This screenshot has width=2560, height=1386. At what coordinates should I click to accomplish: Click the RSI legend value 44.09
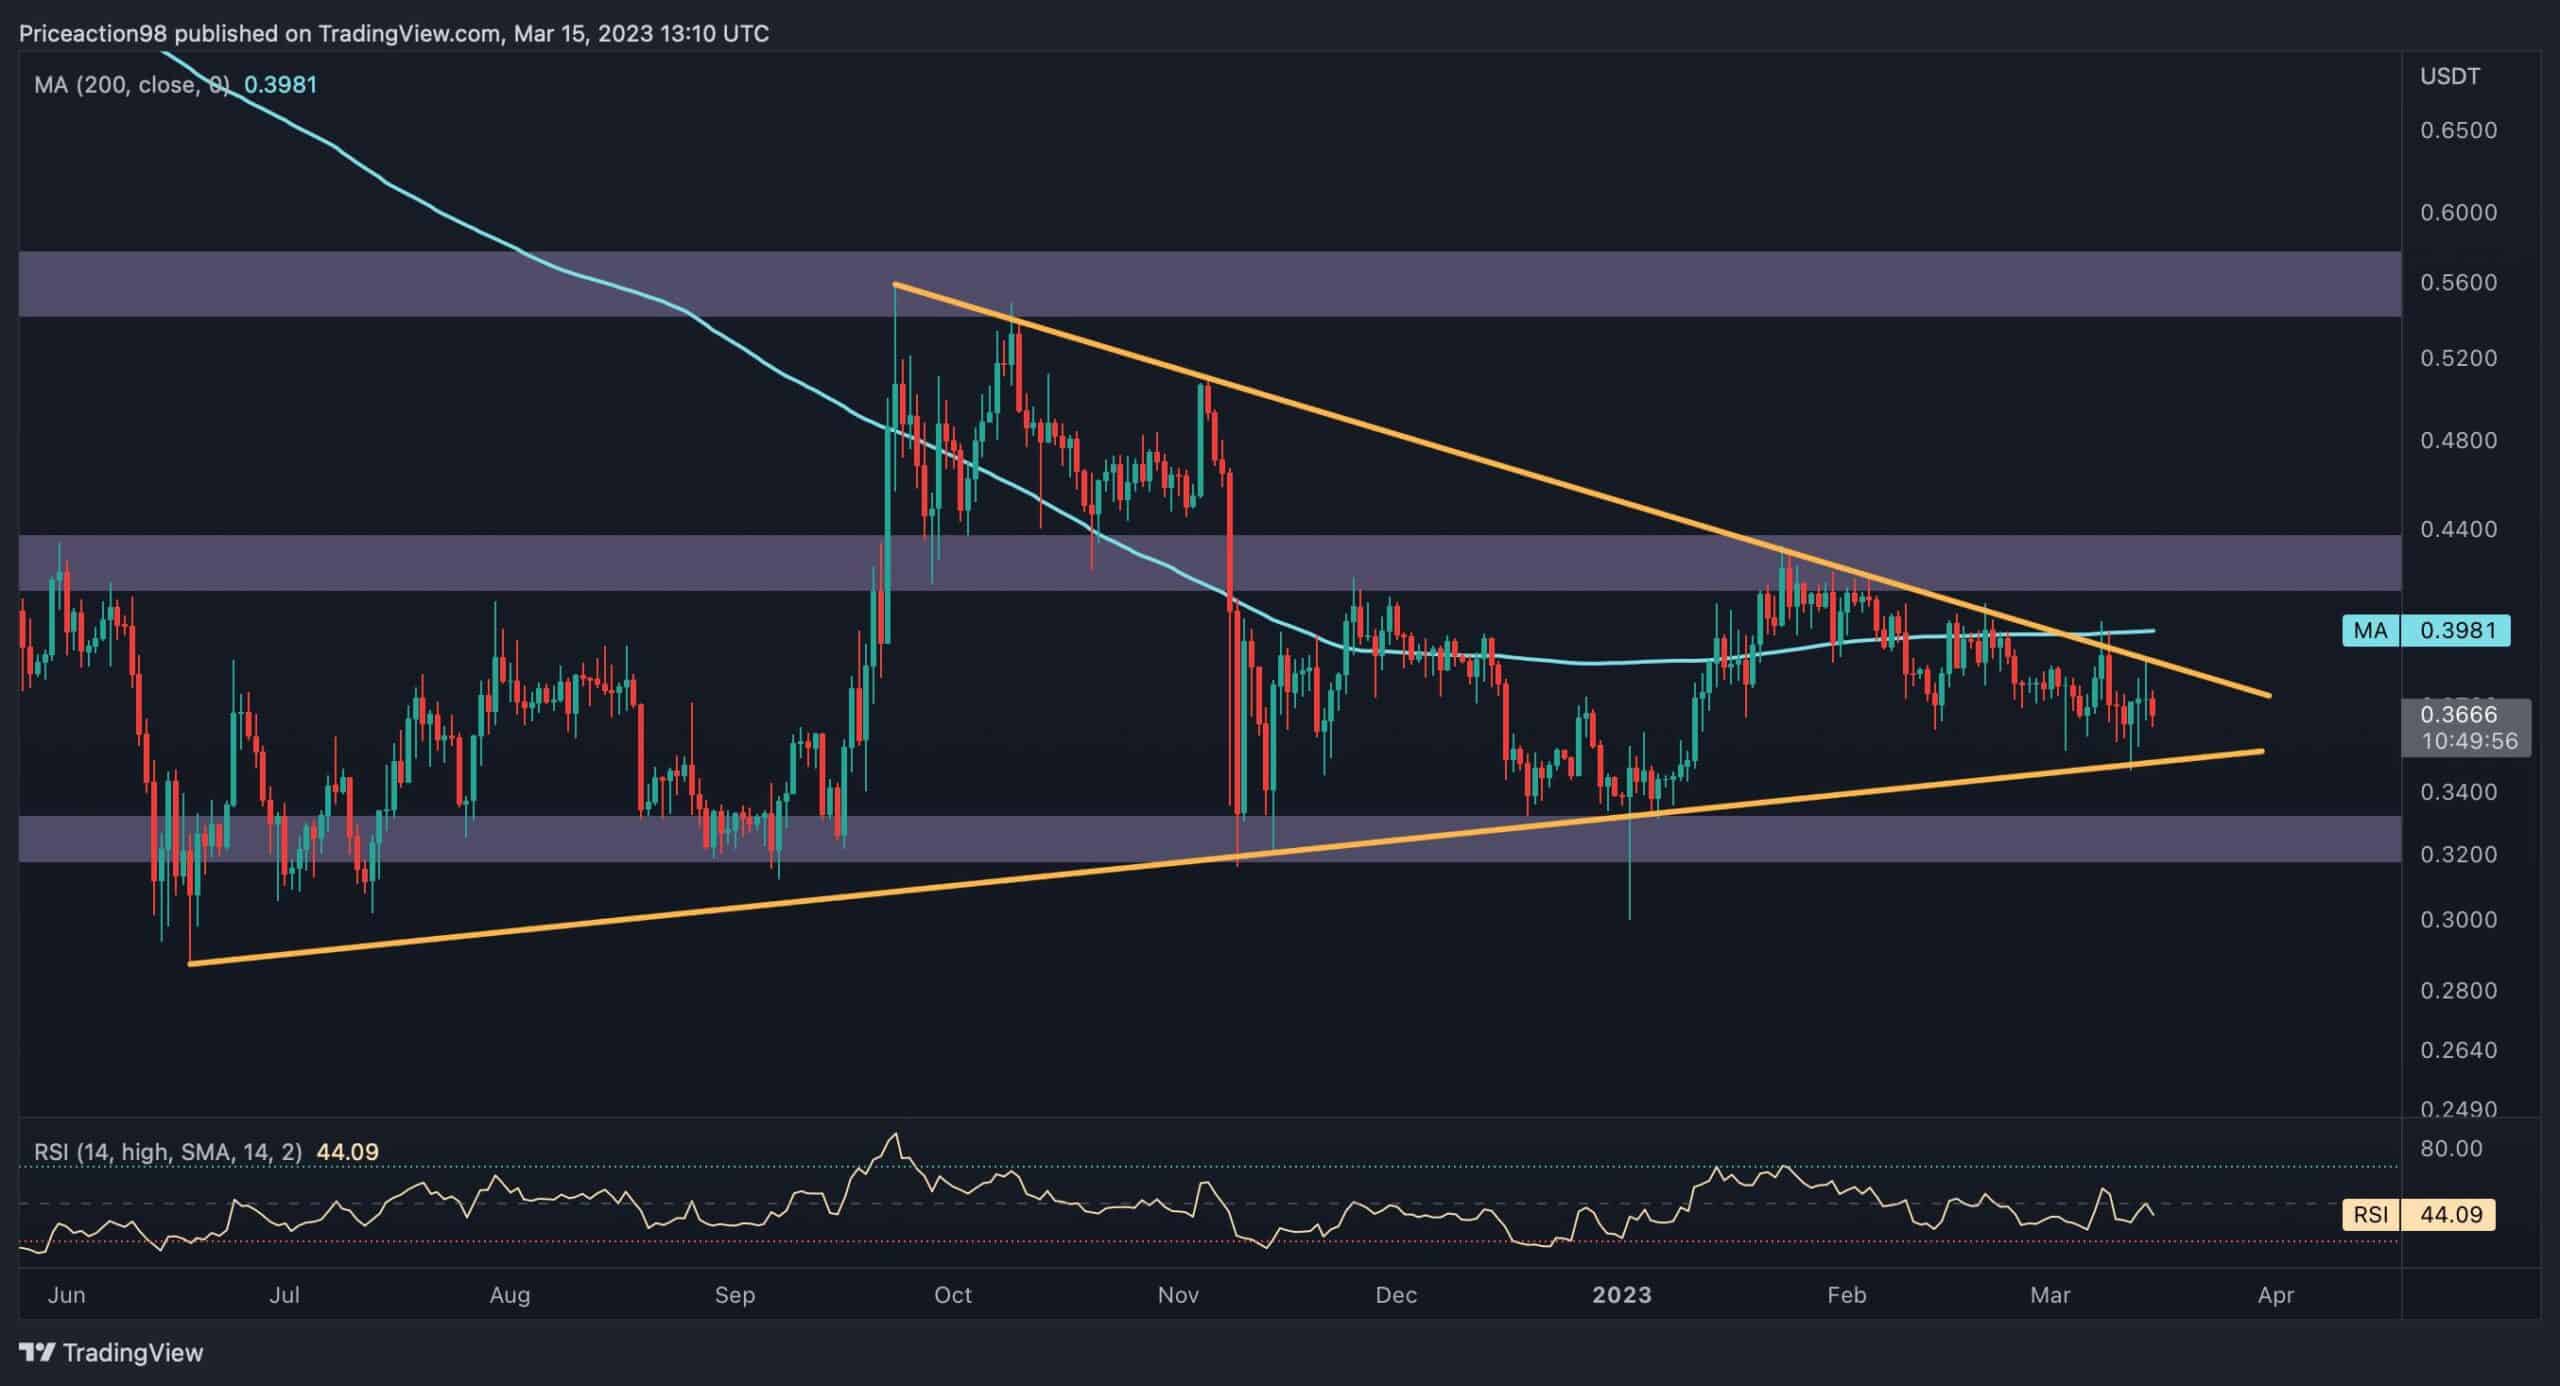[x=347, y=1152]
